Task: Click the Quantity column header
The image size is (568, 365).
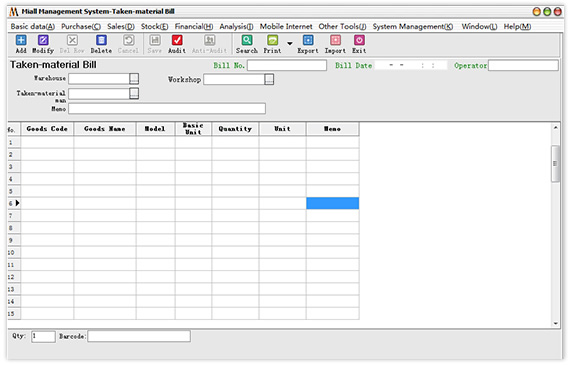Action: pyautogui.click(x=235, y=129)
